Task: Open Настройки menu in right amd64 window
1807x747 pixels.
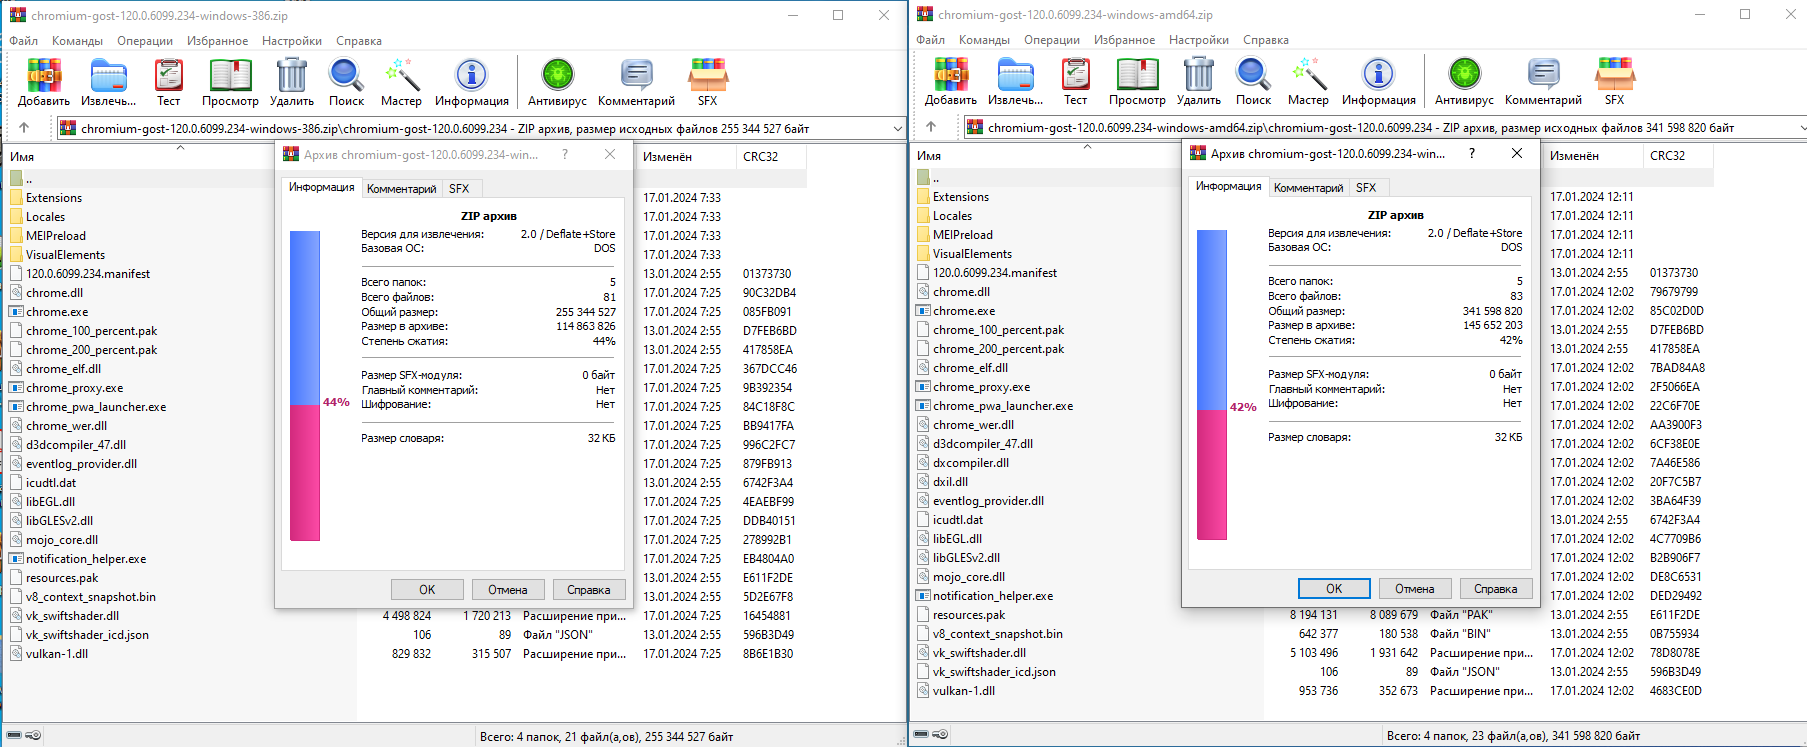Action: point(1199,40)
